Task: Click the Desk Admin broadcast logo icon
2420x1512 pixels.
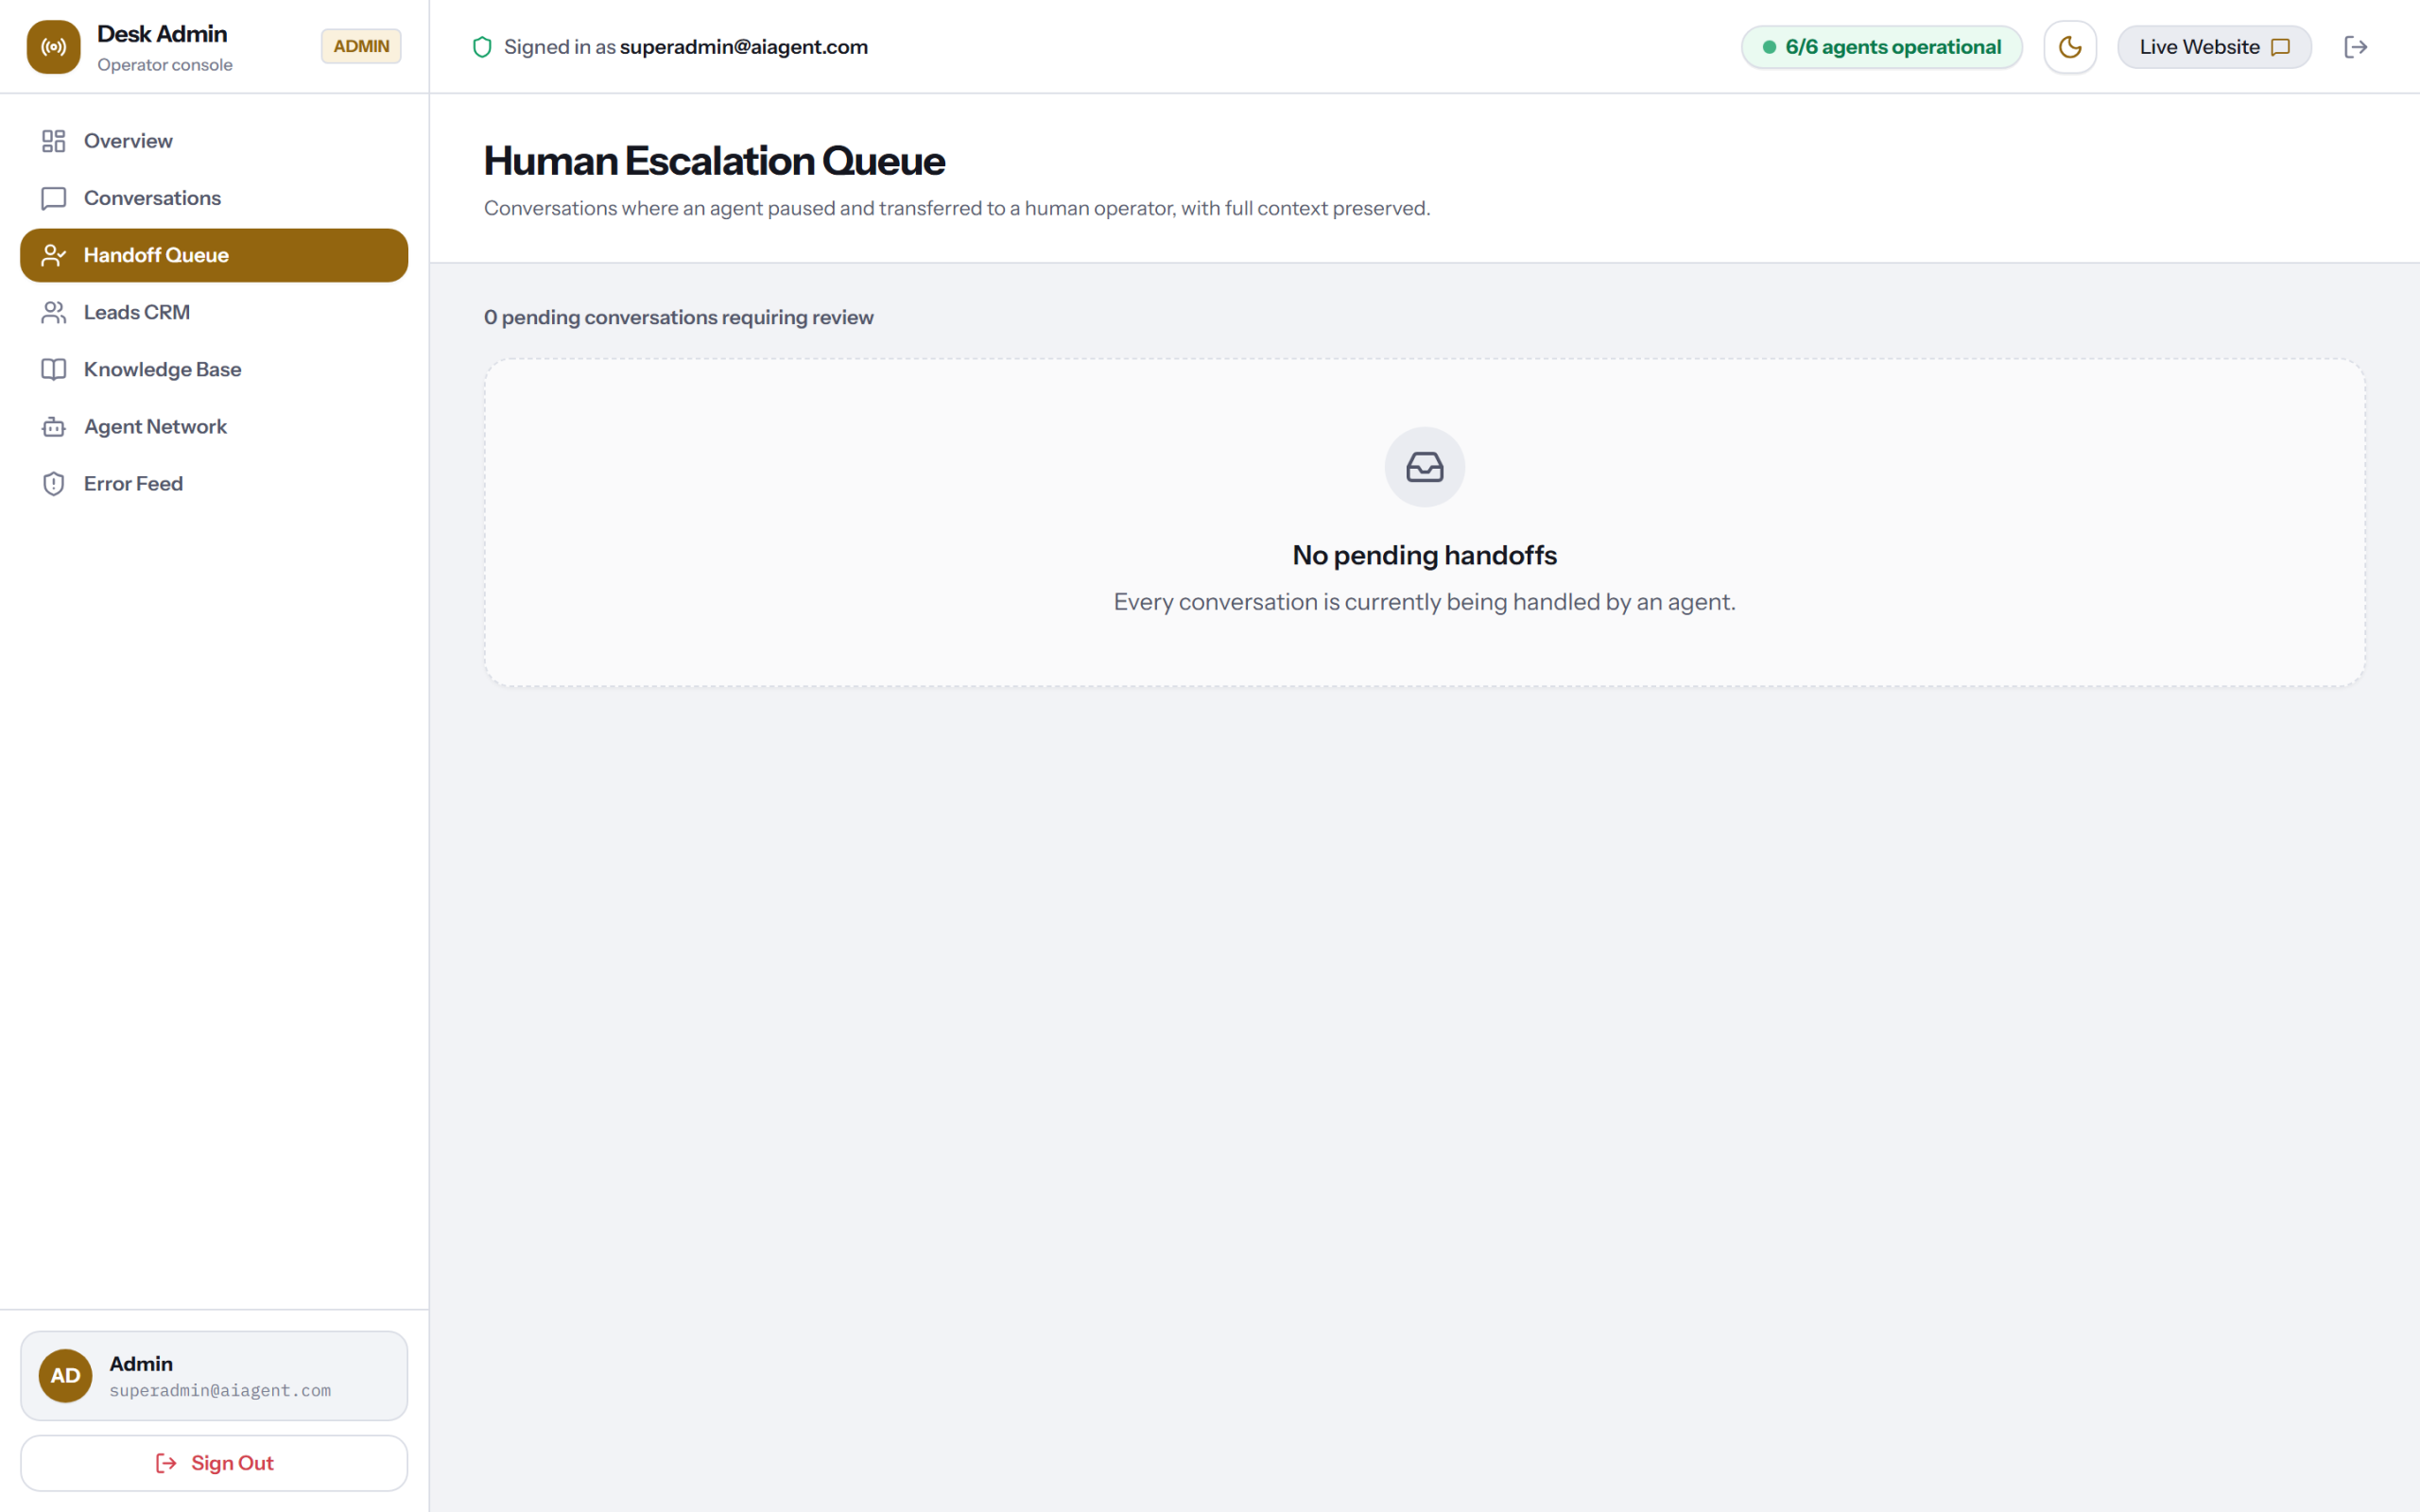Action: [x=53, y=47]
